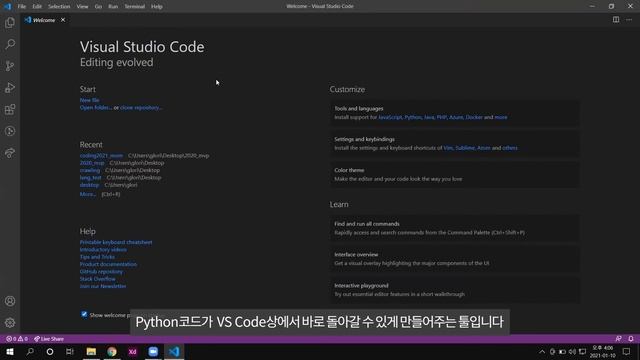This screenshot has height=360, width=640.
Task: Click the Color theme card
Action: 454,175
